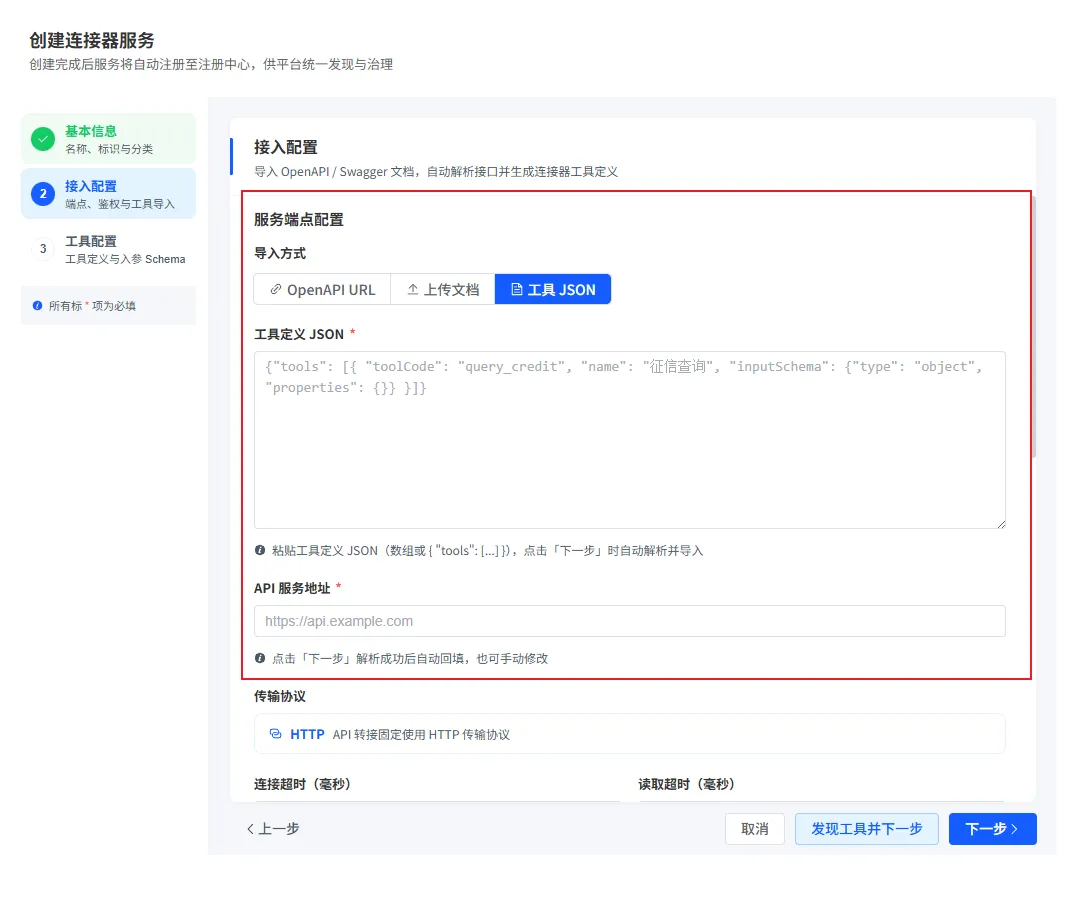
Task: Click the HTTP protocol name text
Action: coord(307,734)
